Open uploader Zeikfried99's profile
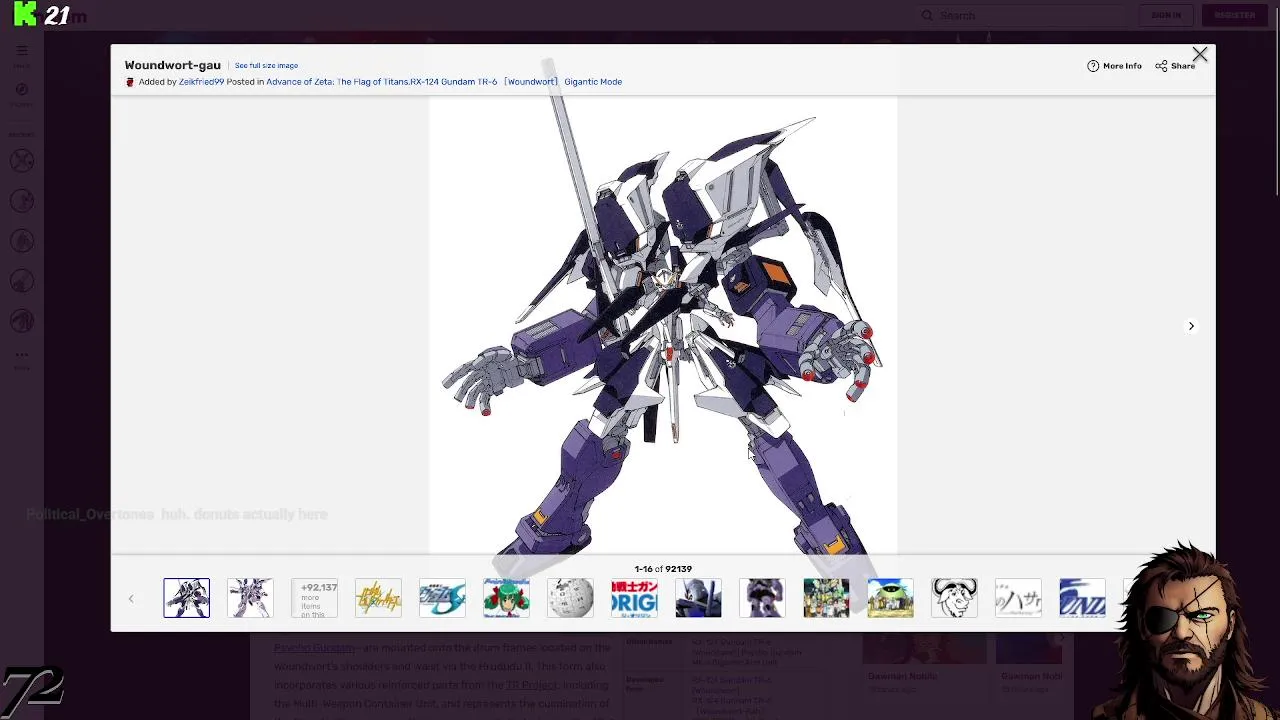 (201, 82)
